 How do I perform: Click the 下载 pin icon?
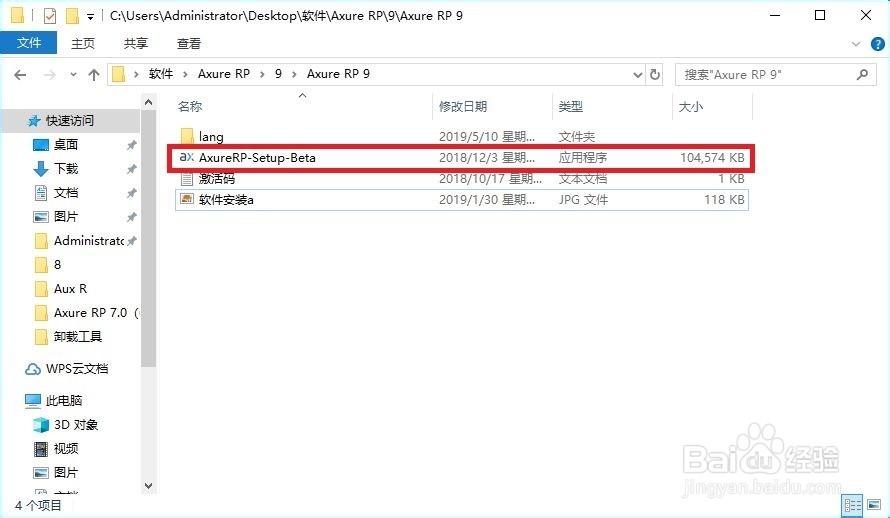pyautogui.click(x=131, y=169)
